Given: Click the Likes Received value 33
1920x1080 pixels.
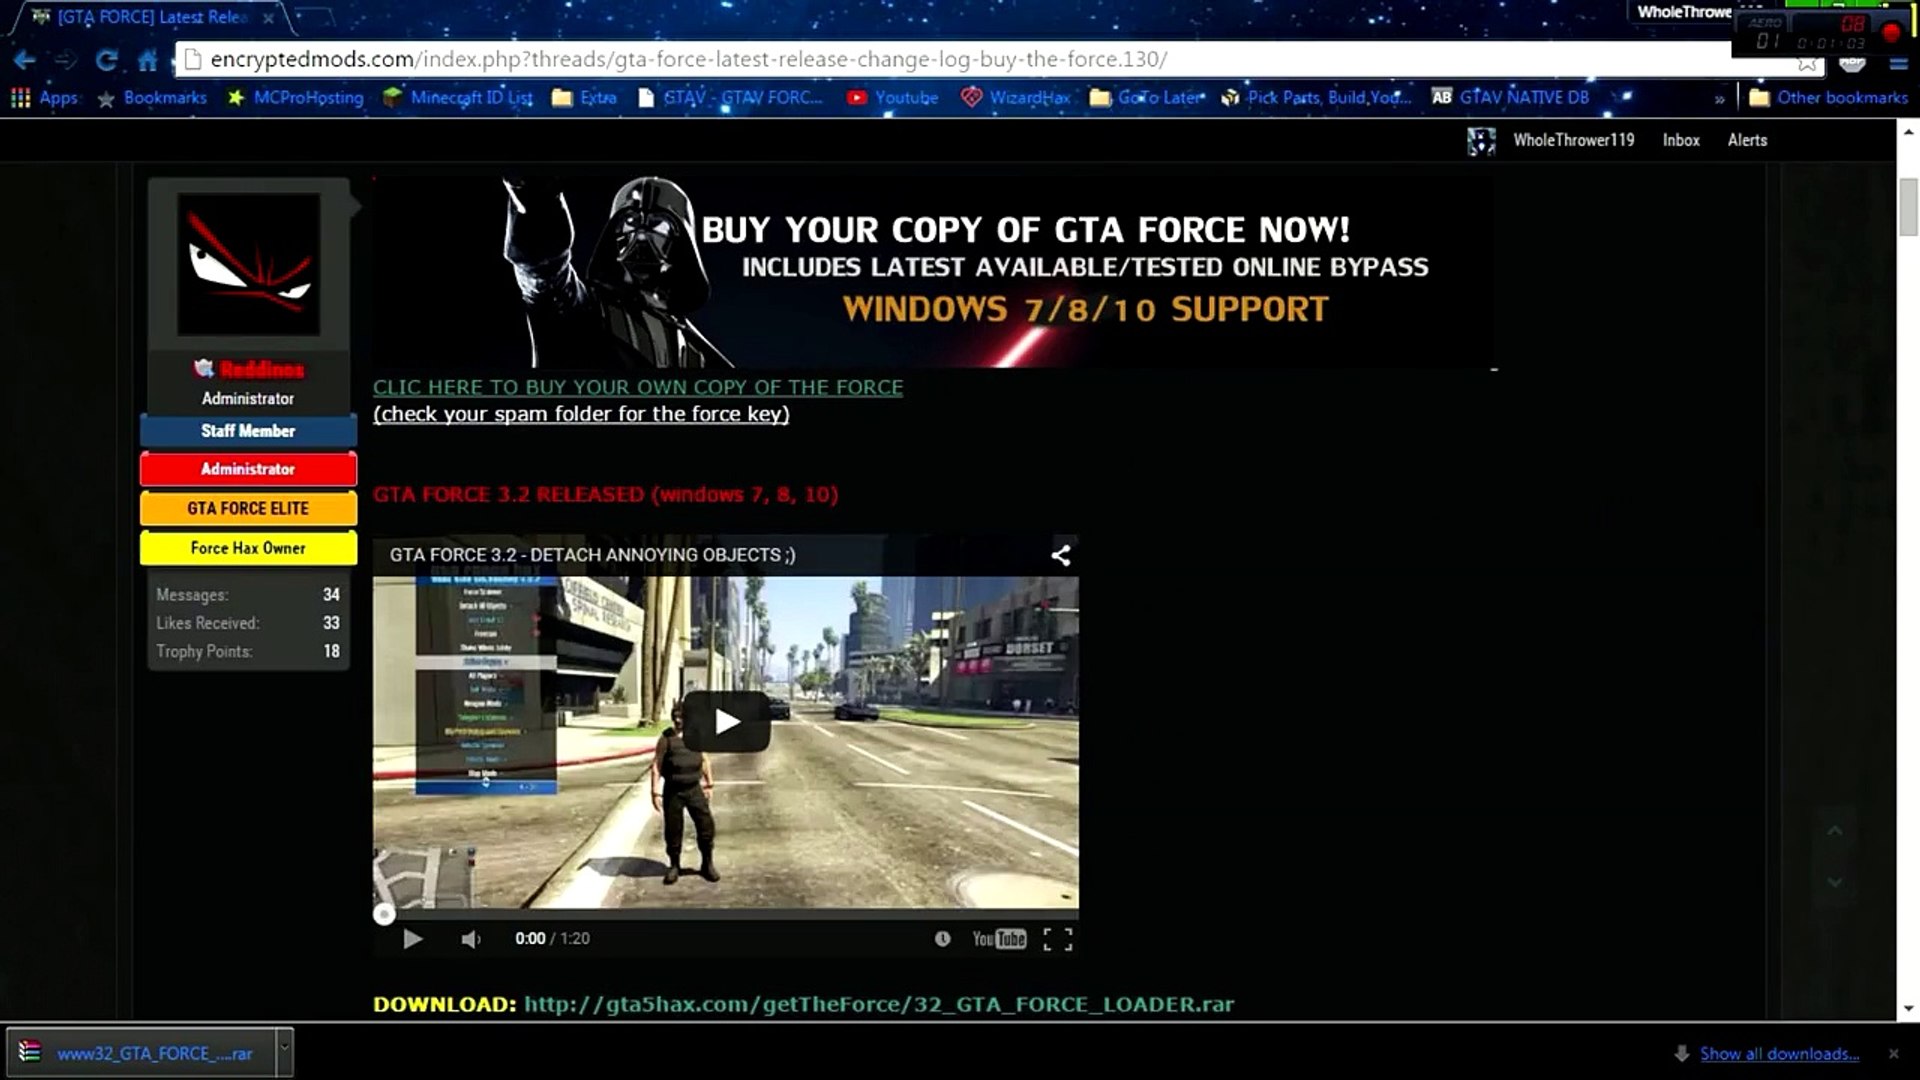Looking at the screenshot, I should point(331,622).
